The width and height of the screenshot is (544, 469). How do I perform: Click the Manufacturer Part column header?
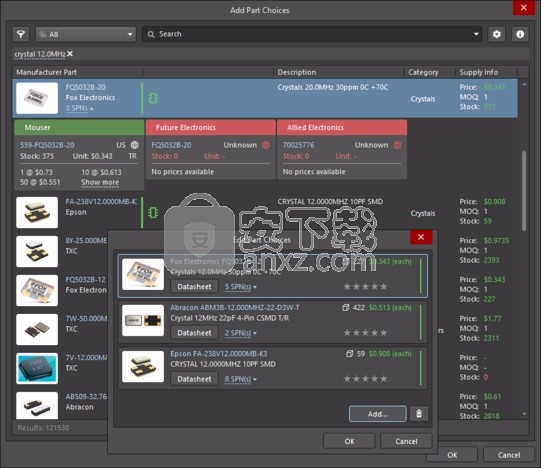(x=46, y=72)
